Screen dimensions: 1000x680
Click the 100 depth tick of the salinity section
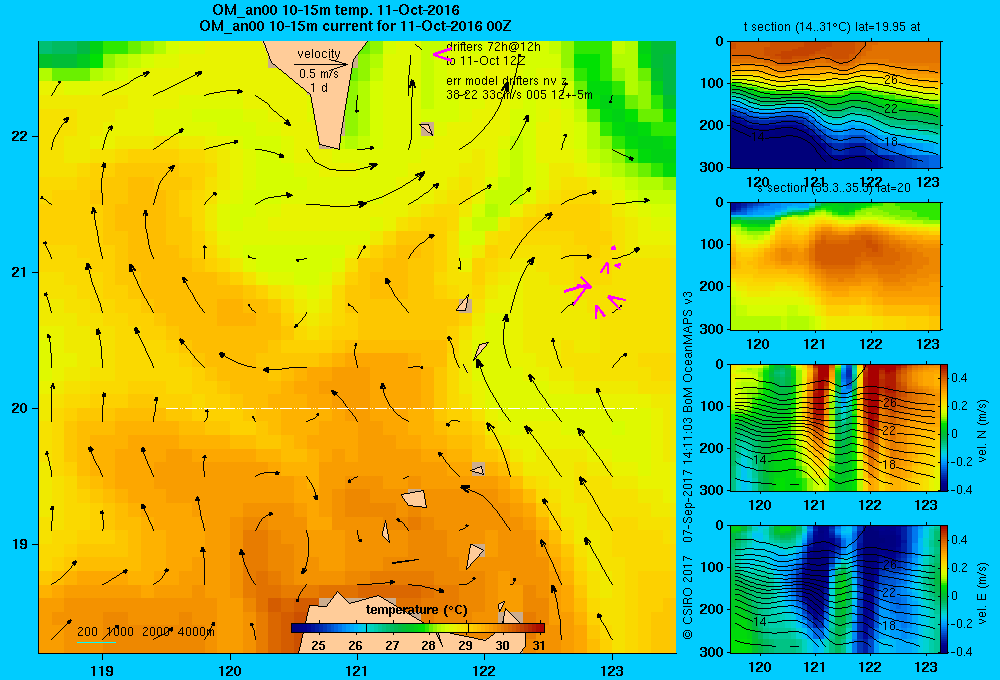pos(714,244)
